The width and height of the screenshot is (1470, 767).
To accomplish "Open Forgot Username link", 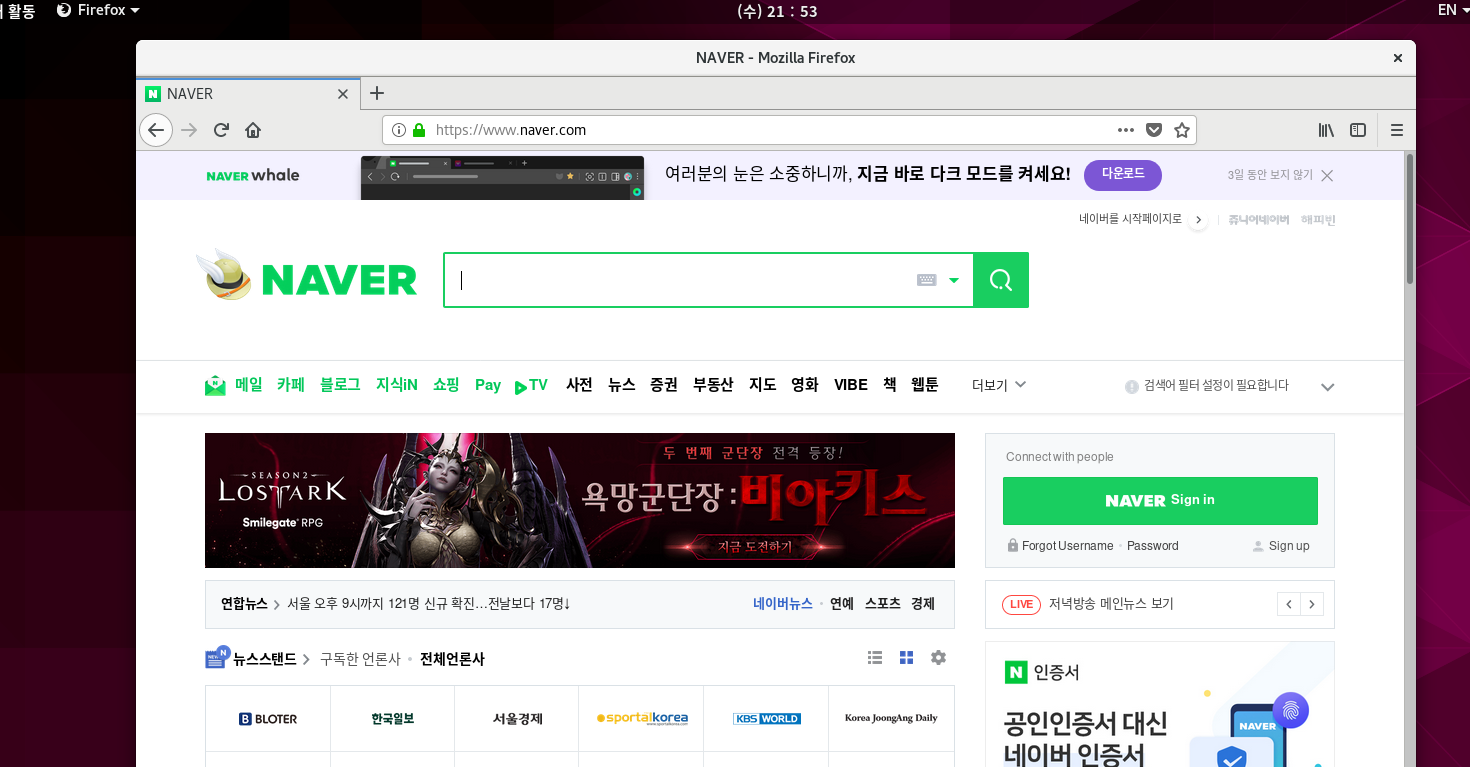I will point(1067,546).
